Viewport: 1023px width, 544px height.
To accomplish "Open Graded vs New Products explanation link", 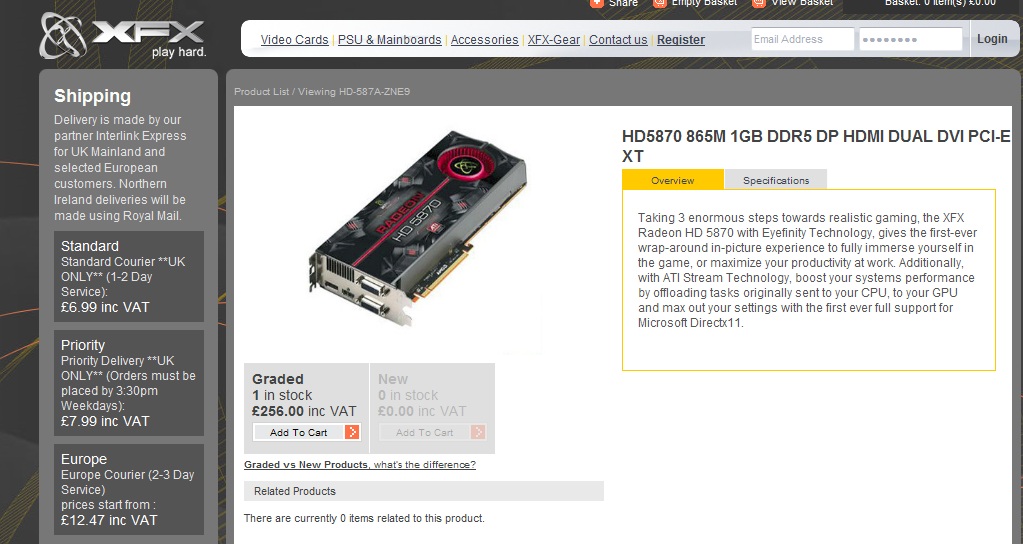I will 359,464.
